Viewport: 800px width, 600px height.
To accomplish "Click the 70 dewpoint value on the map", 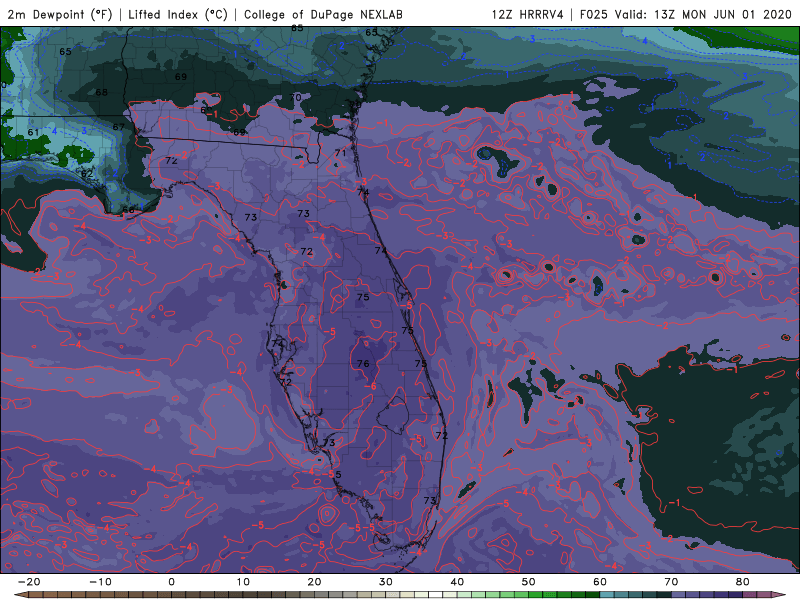I will [295, 97].
